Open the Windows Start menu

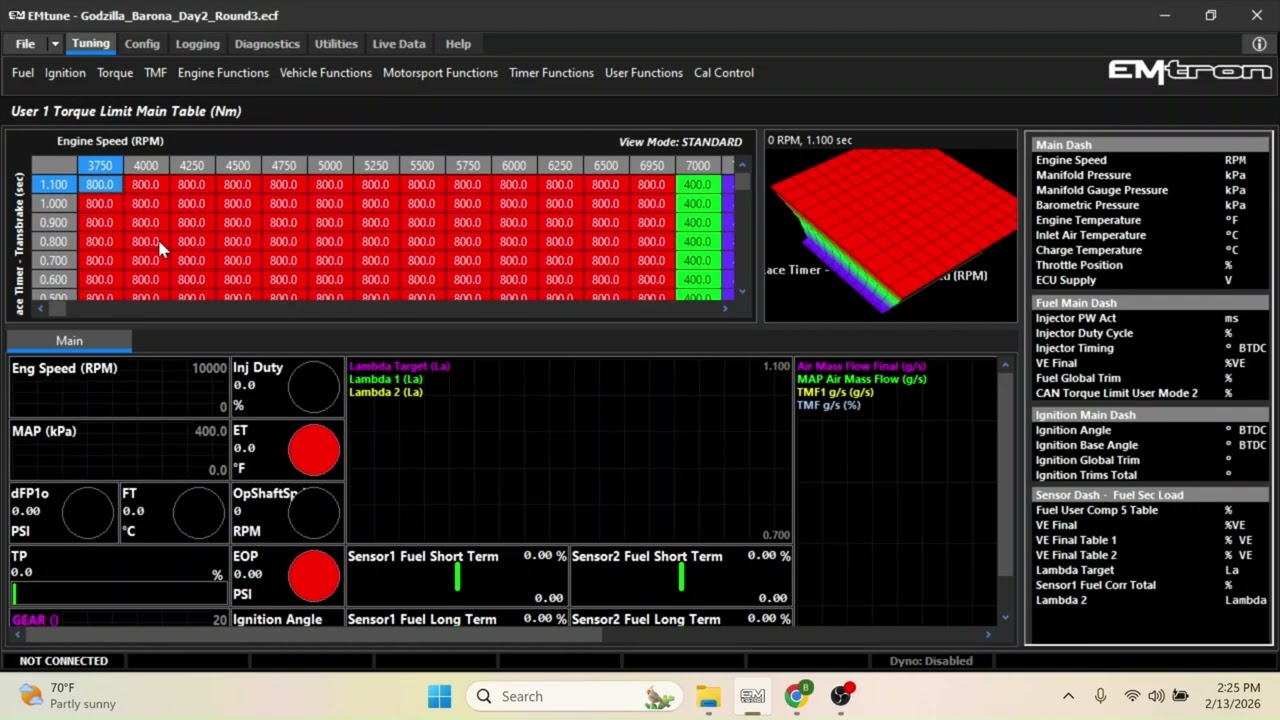point(439,696)
